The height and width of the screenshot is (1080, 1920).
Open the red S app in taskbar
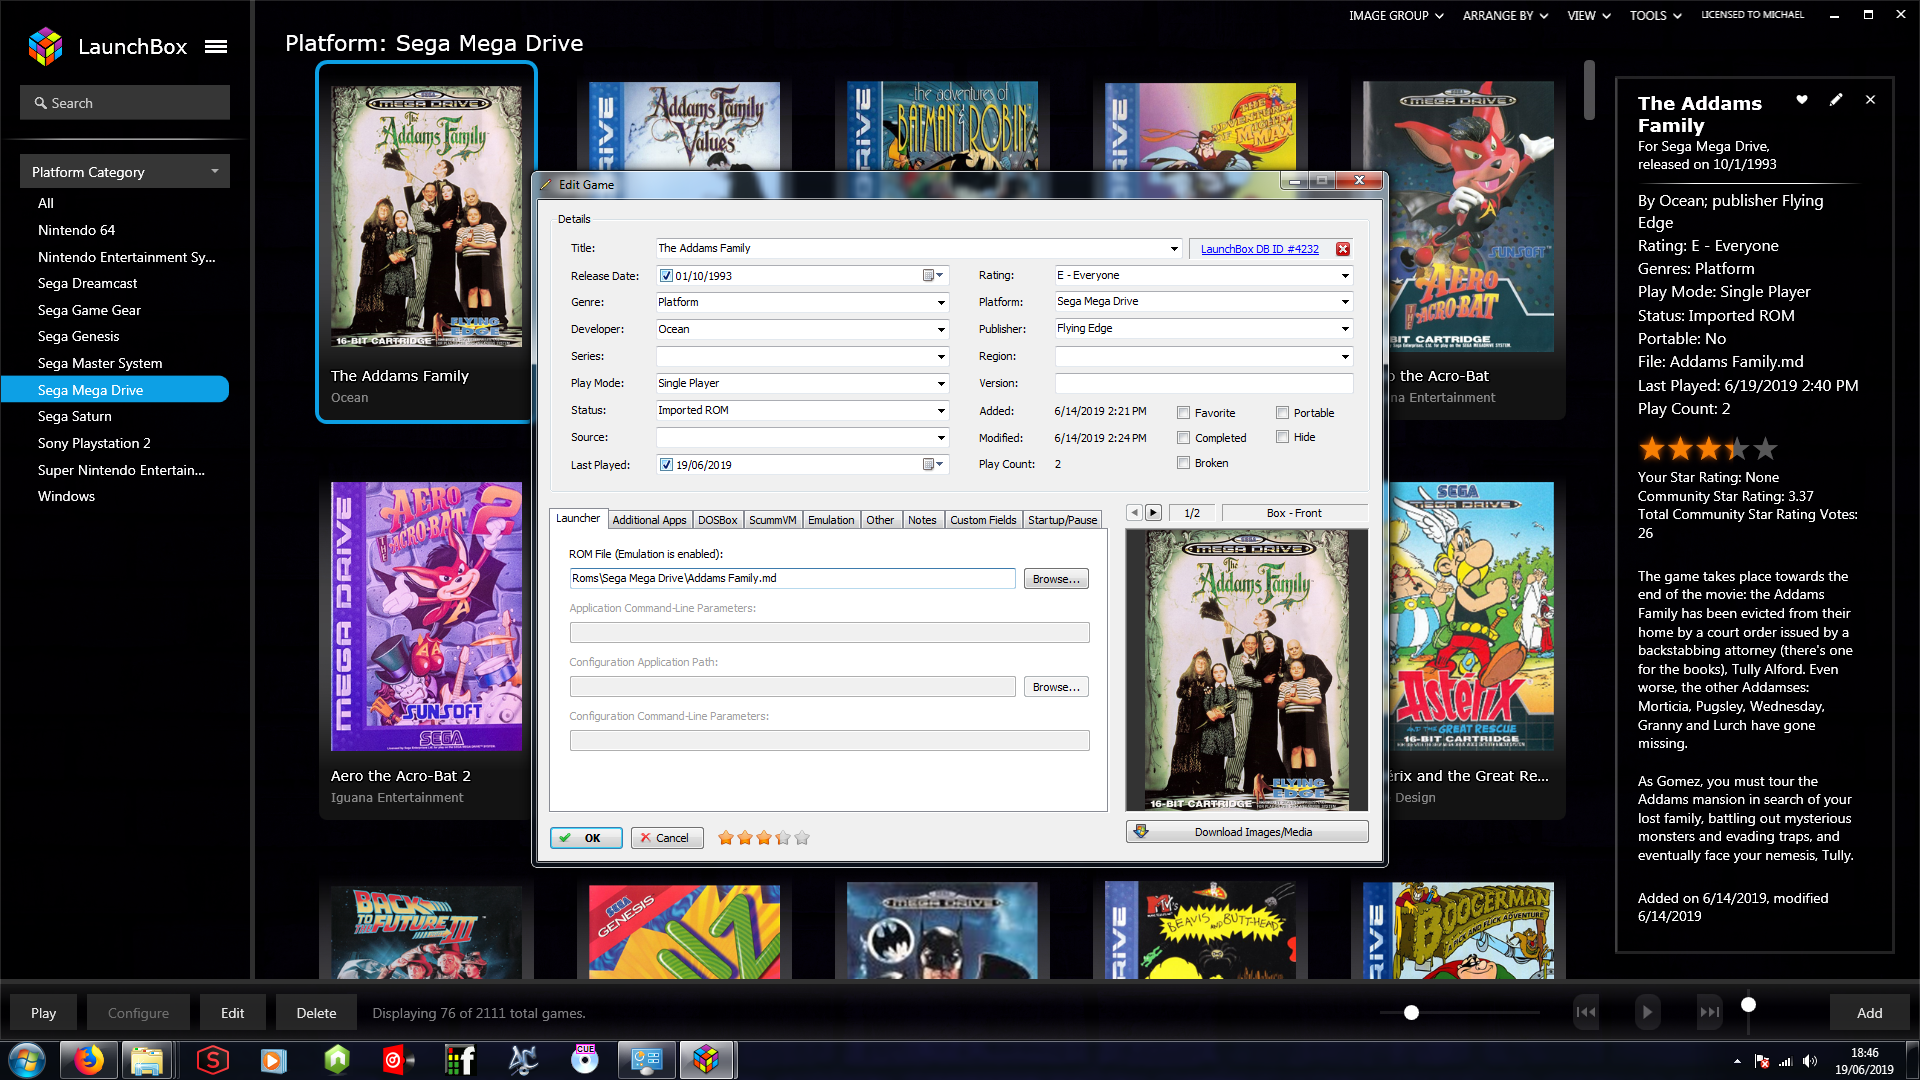[x=212, y=1060]
